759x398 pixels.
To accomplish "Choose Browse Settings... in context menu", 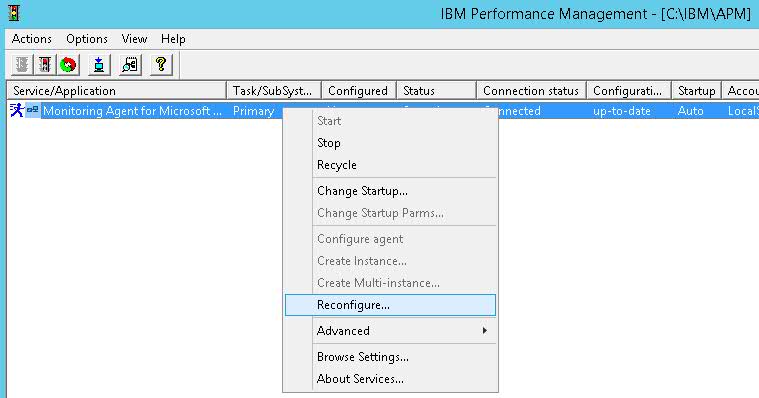I will [x=390, y=357].
